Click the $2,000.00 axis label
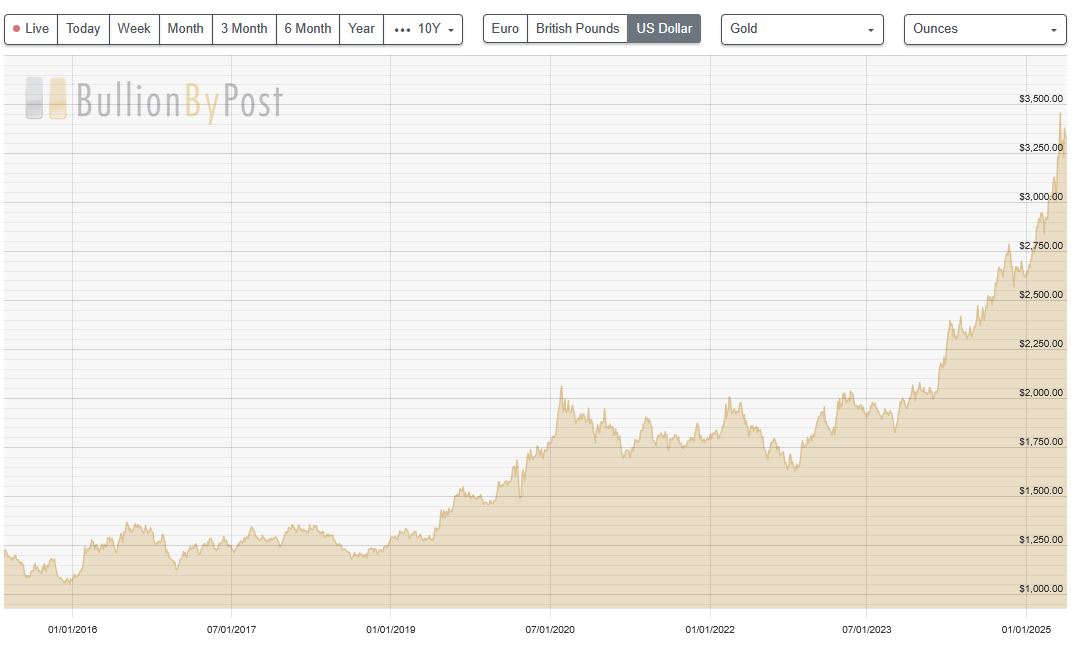Screen dimensions: 1075x646 (x=1041, y=393)
